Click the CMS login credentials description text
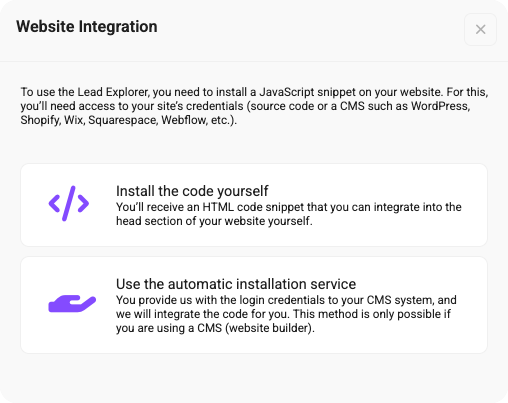This screenshot has width=508, height=403. click(x=286, y=314)
